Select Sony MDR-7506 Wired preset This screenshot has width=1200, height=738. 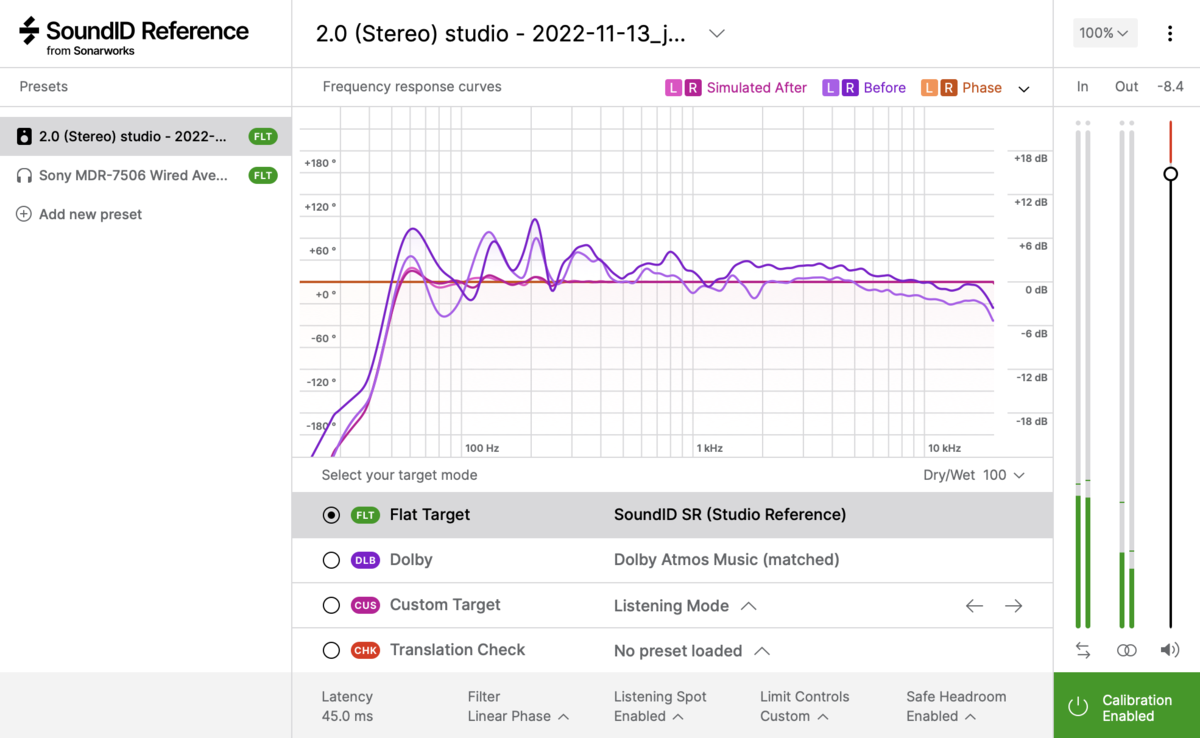(x=146, y=175)
